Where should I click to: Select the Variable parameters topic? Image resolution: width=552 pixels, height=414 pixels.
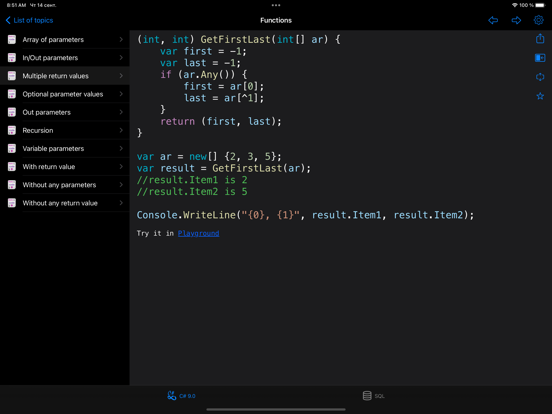pos(65,148)
